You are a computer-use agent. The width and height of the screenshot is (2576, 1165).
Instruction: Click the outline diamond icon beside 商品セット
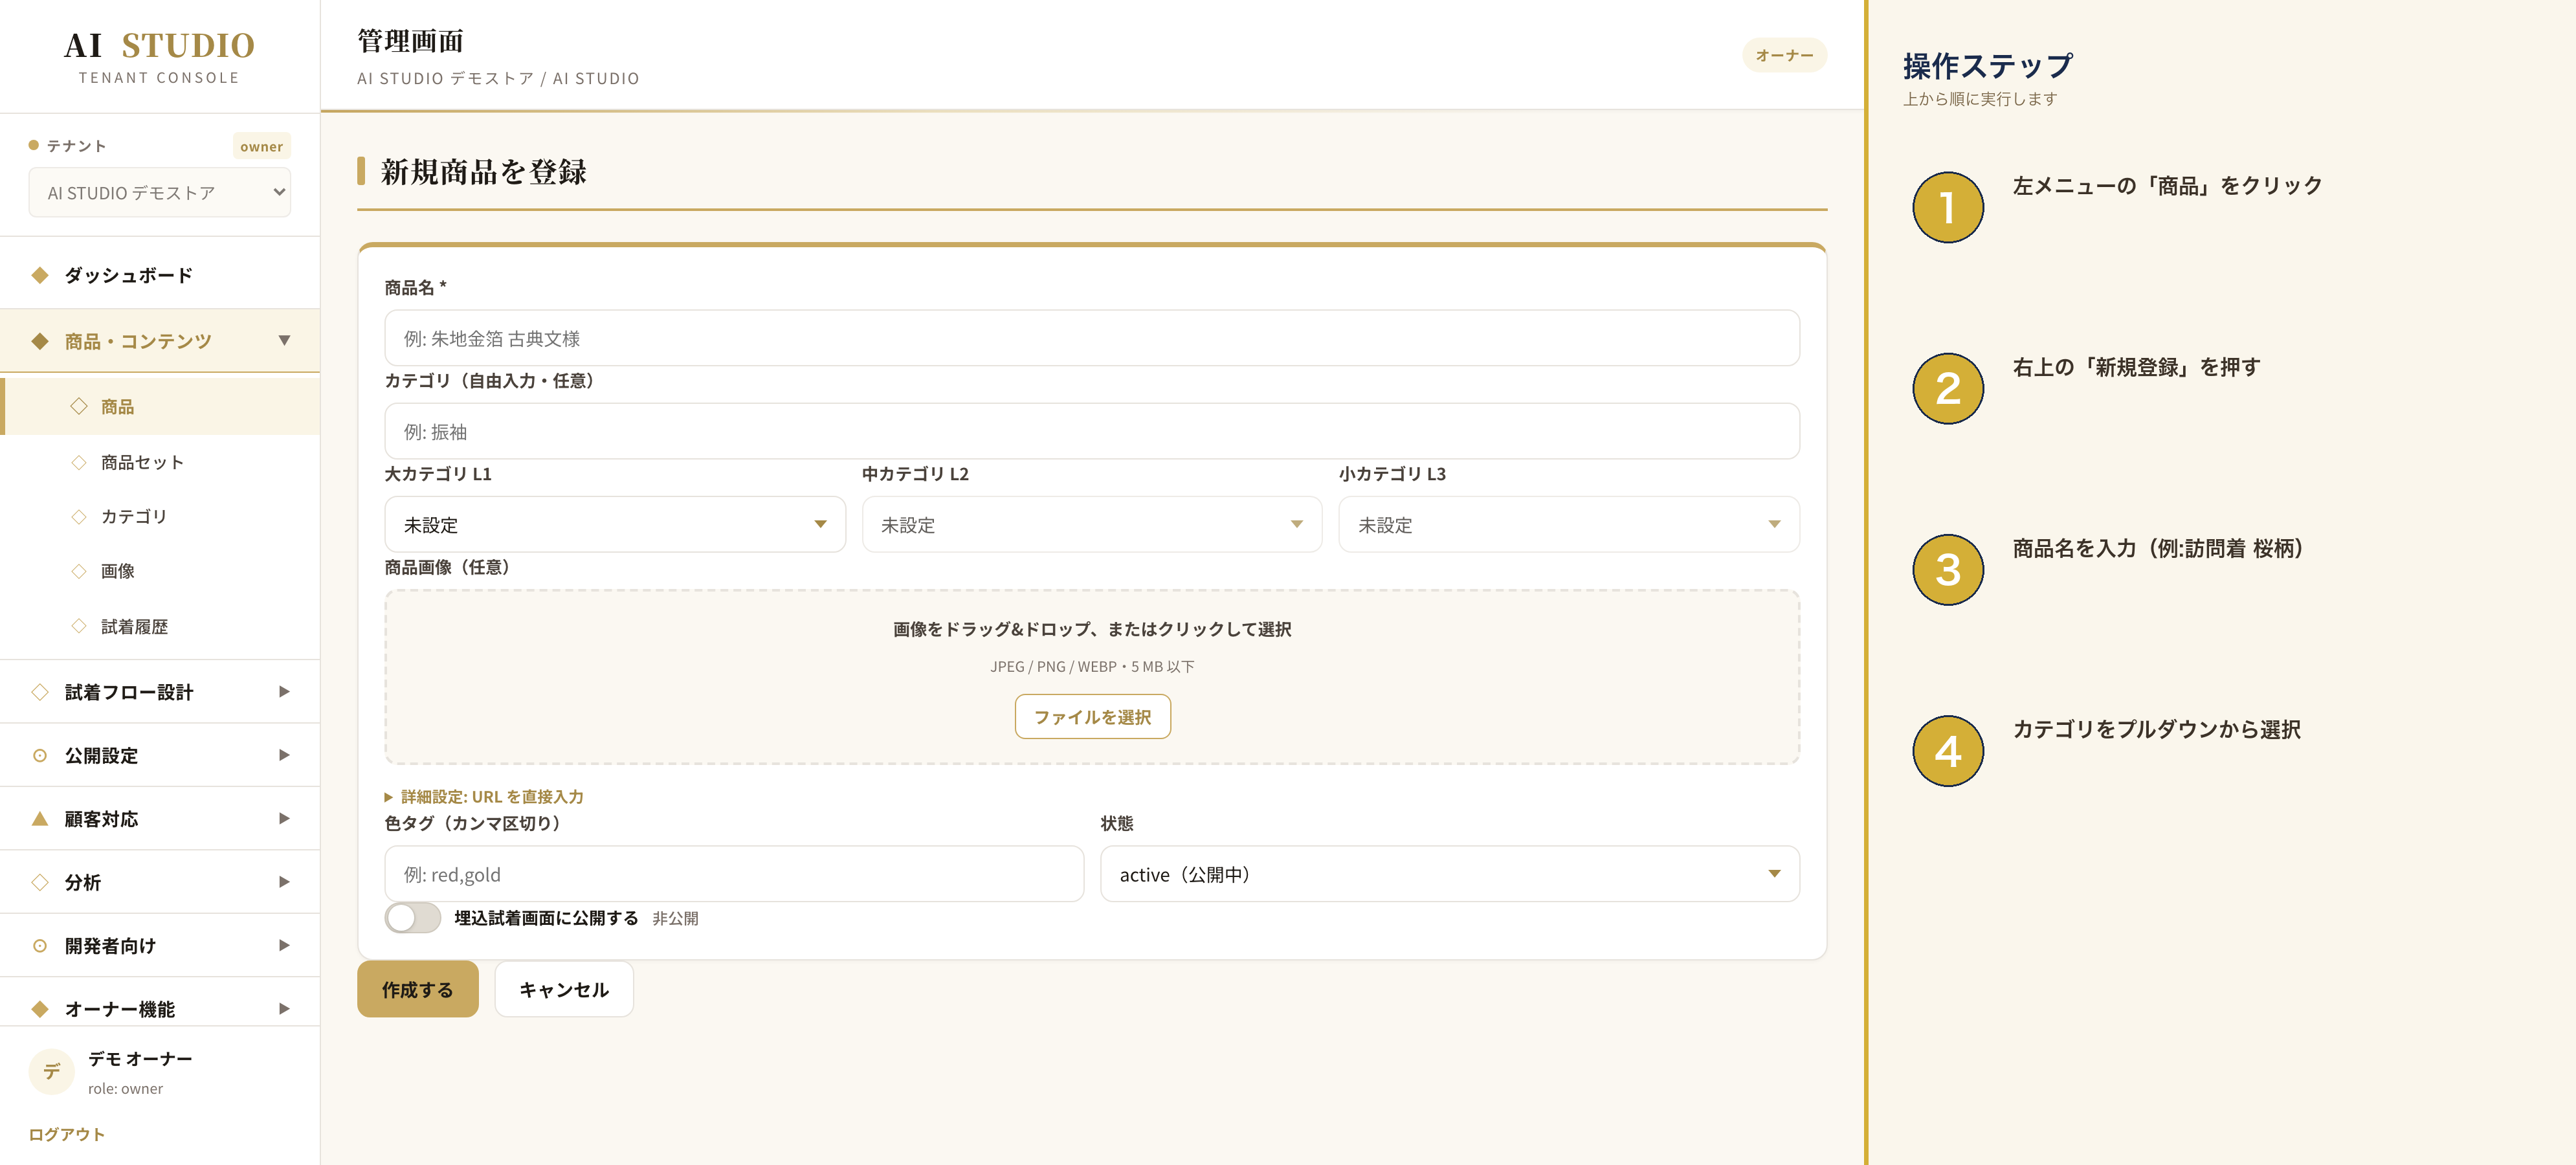[x=79, y=462]
